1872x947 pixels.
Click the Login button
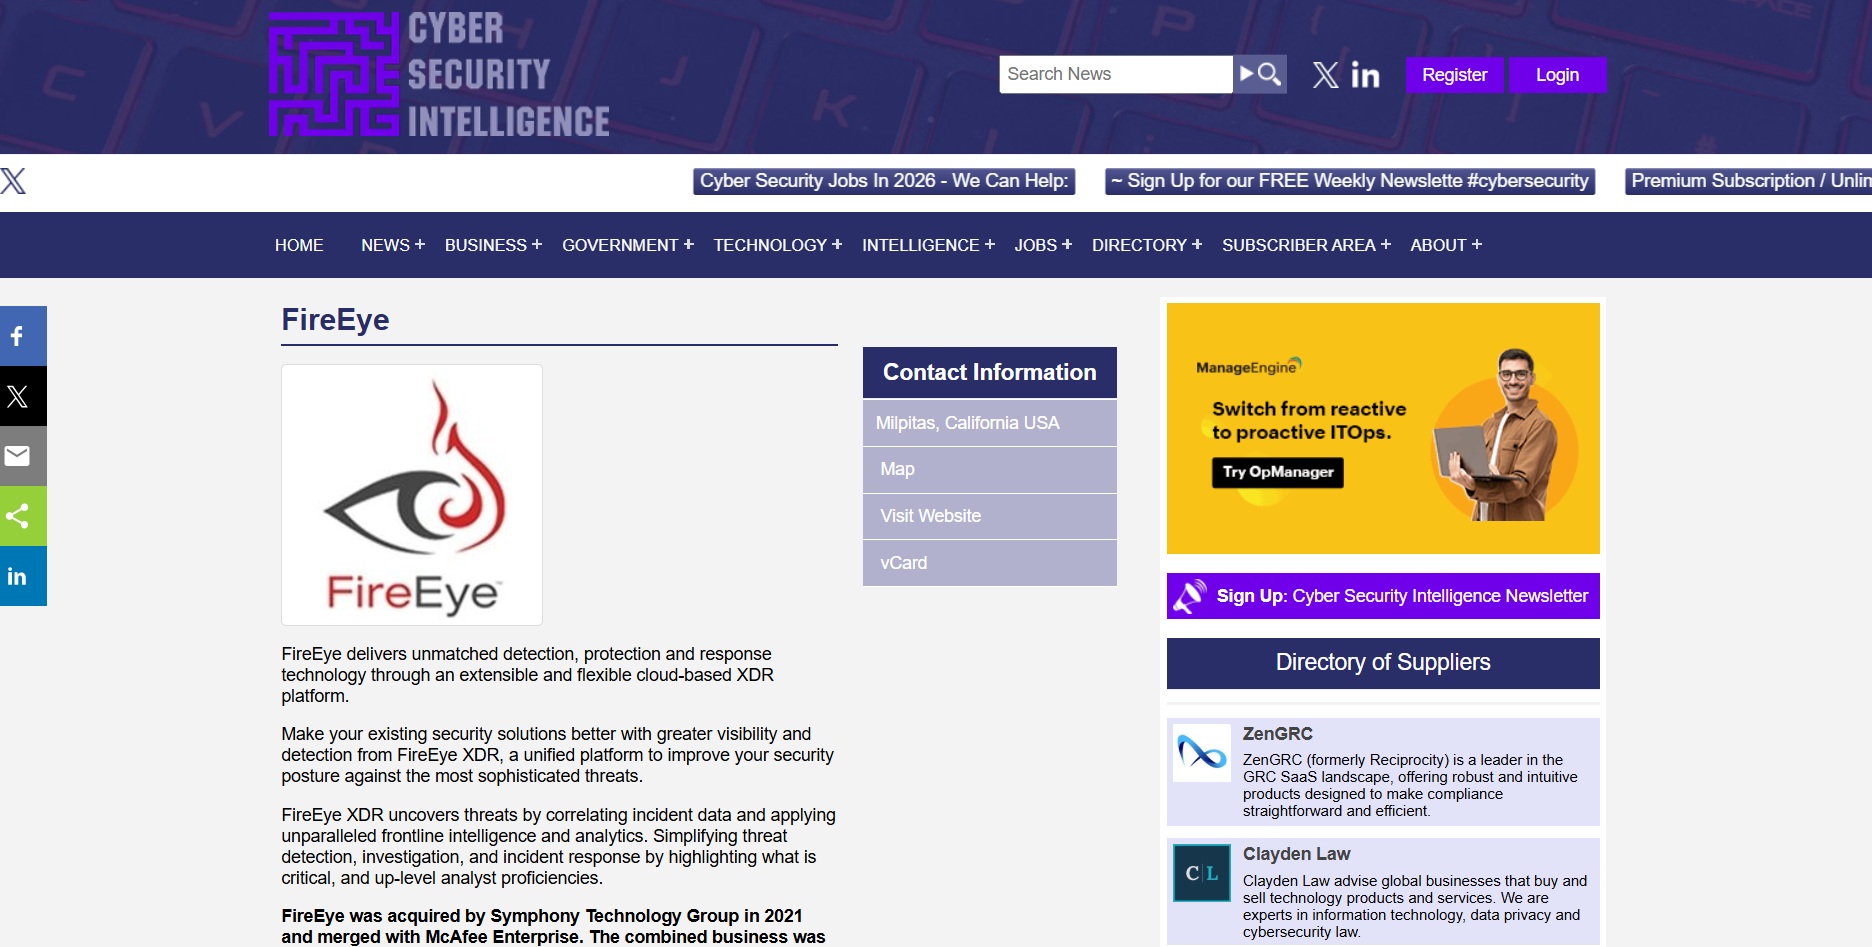coord(1558,75)
